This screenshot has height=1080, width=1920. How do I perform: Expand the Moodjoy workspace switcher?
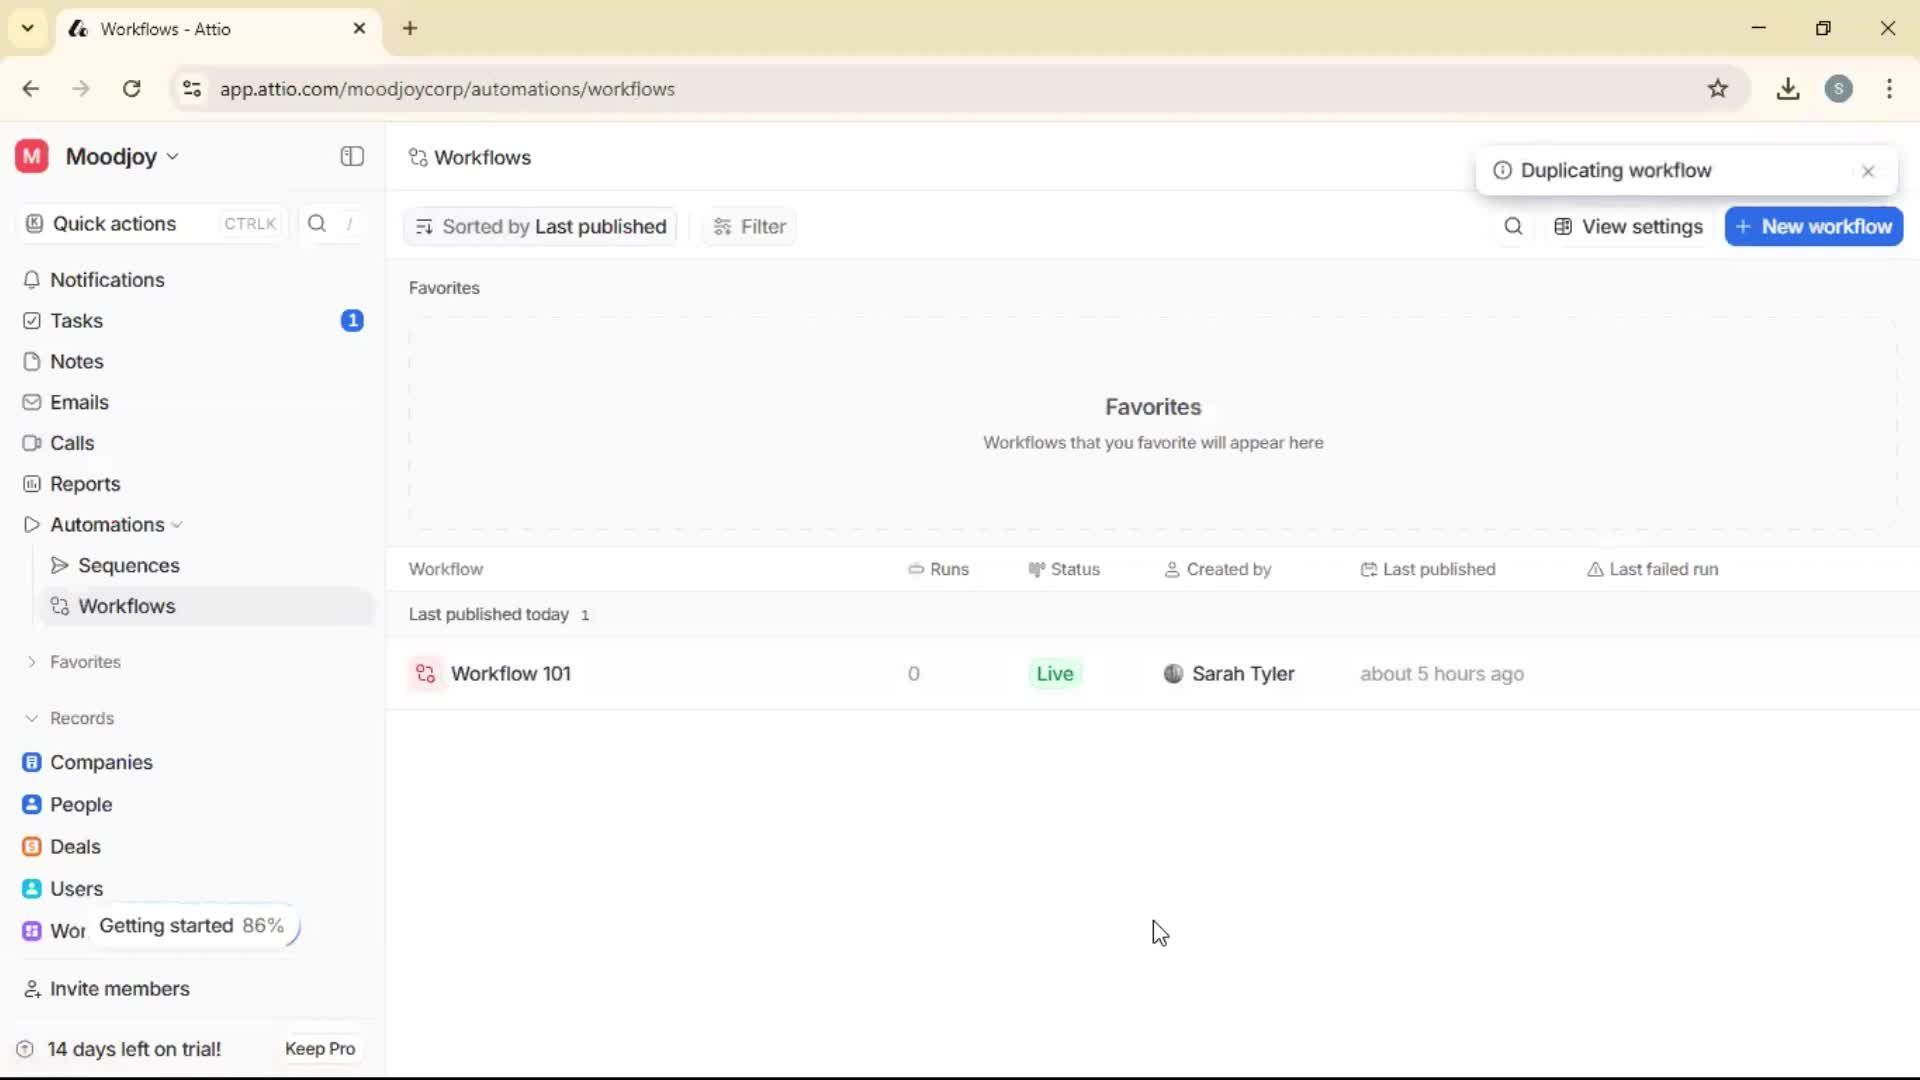click(172, 156)
